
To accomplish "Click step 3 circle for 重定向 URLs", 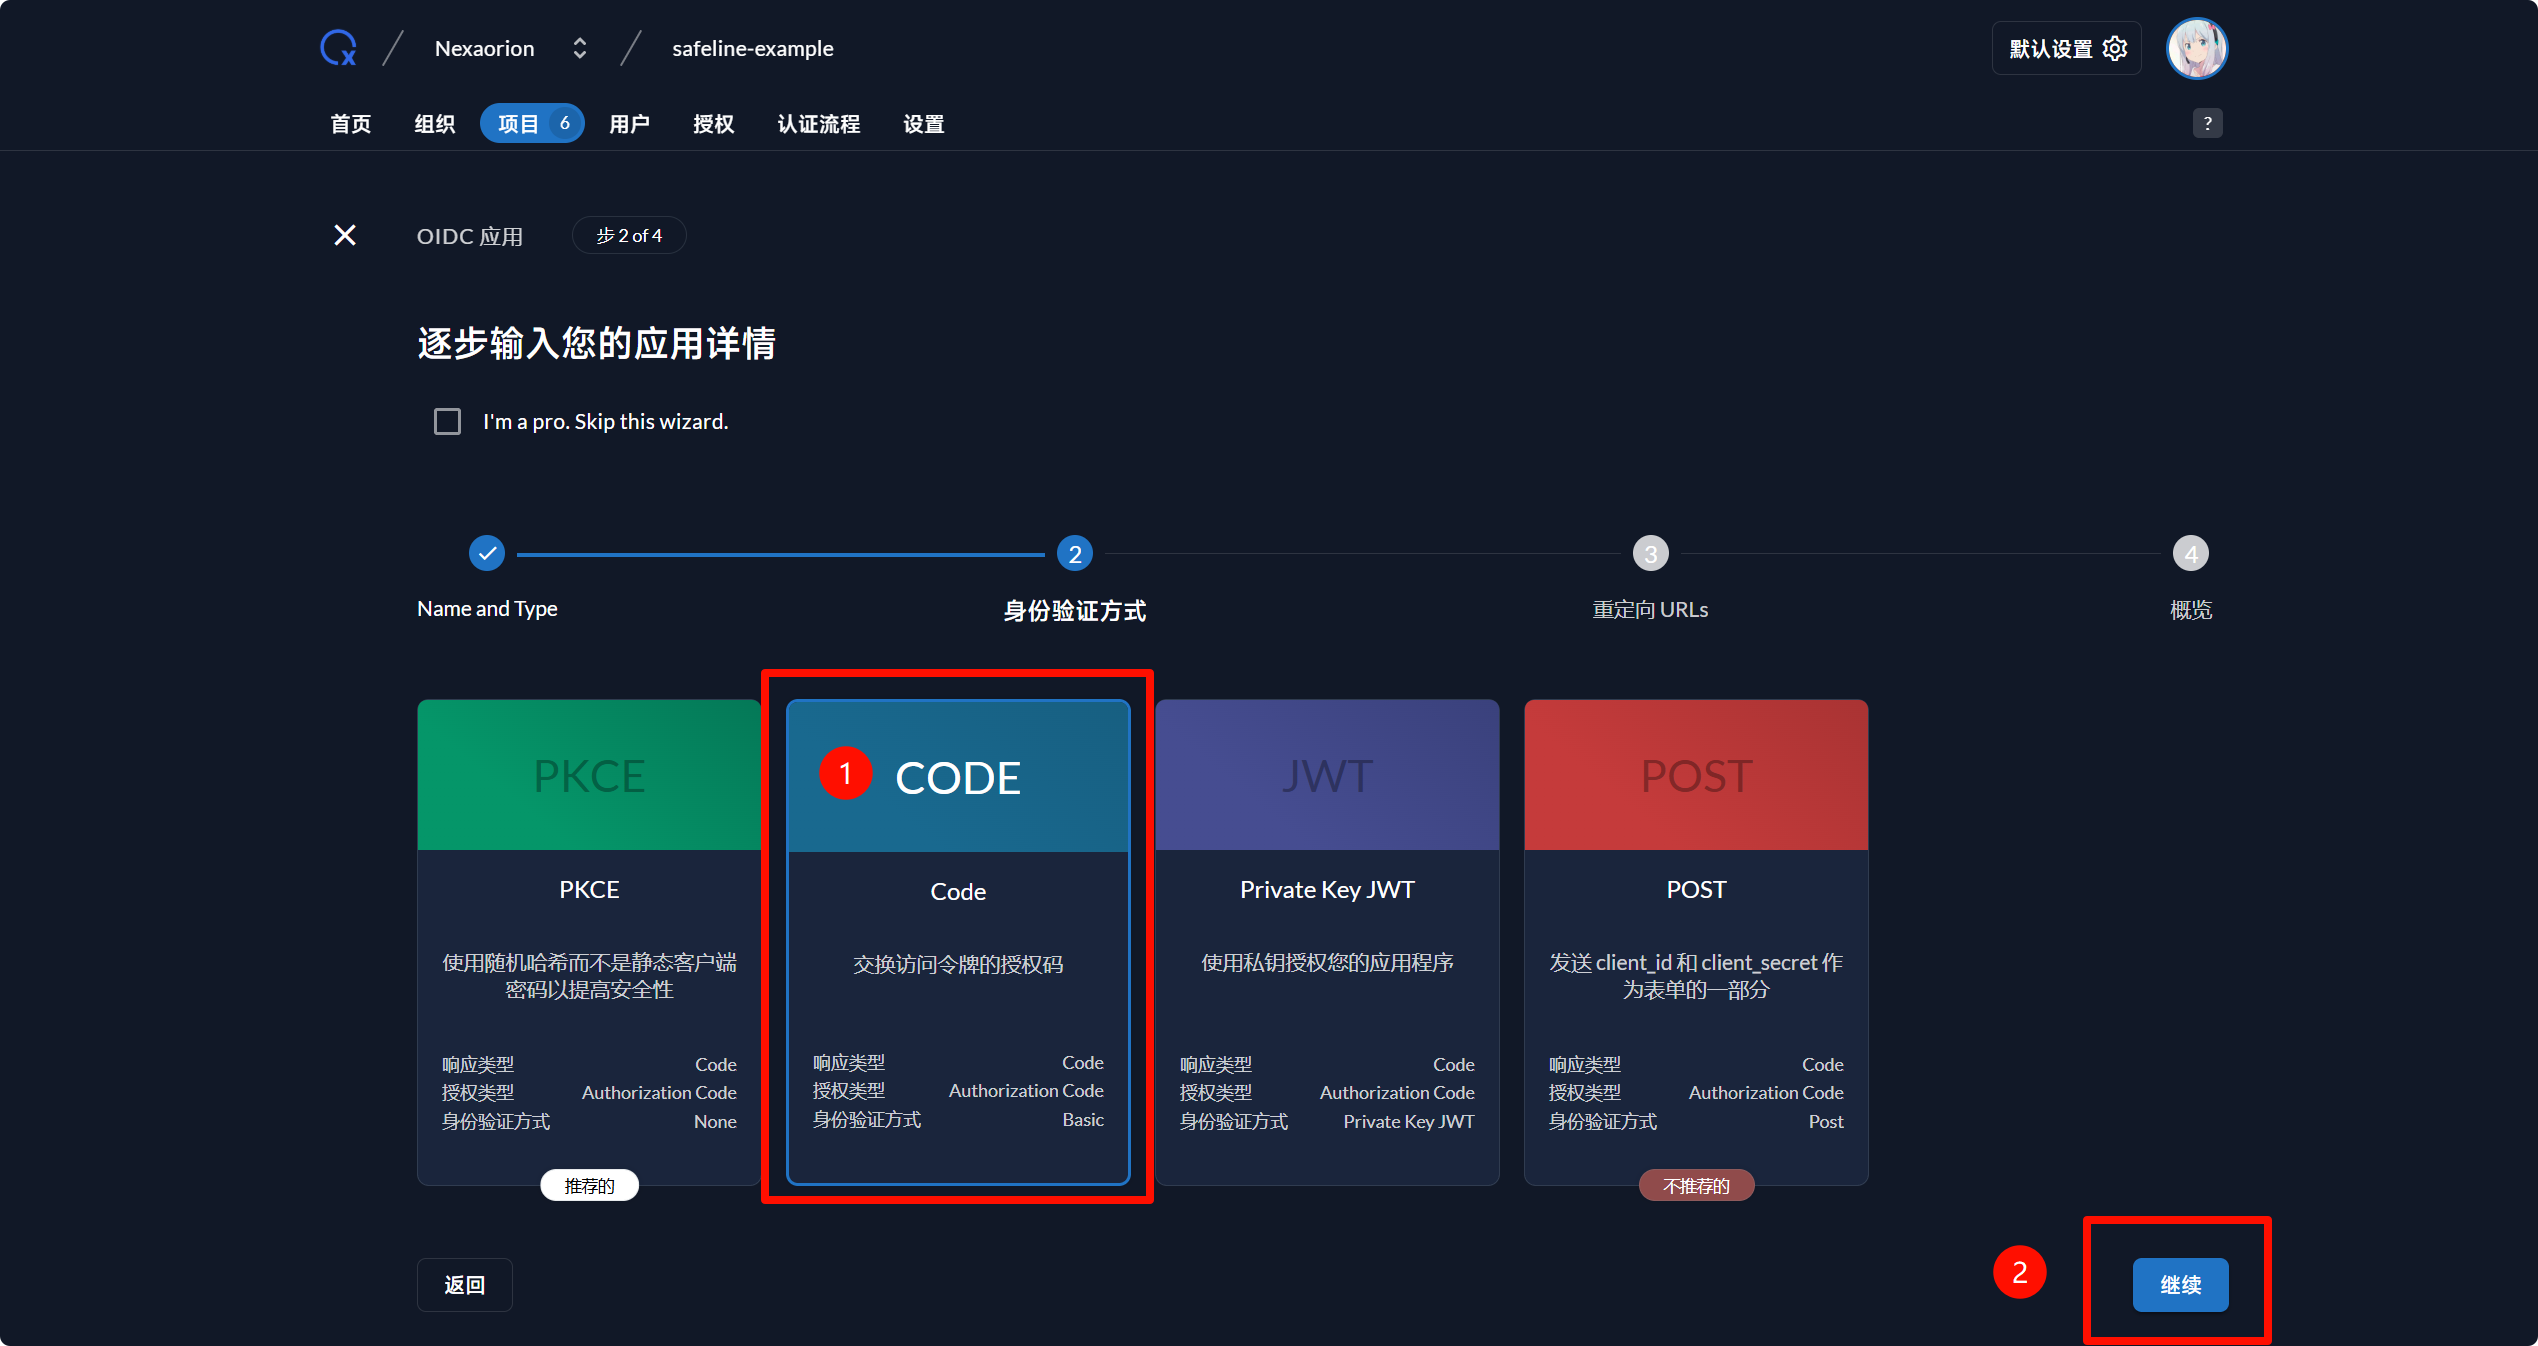I will pos(1650,553).
